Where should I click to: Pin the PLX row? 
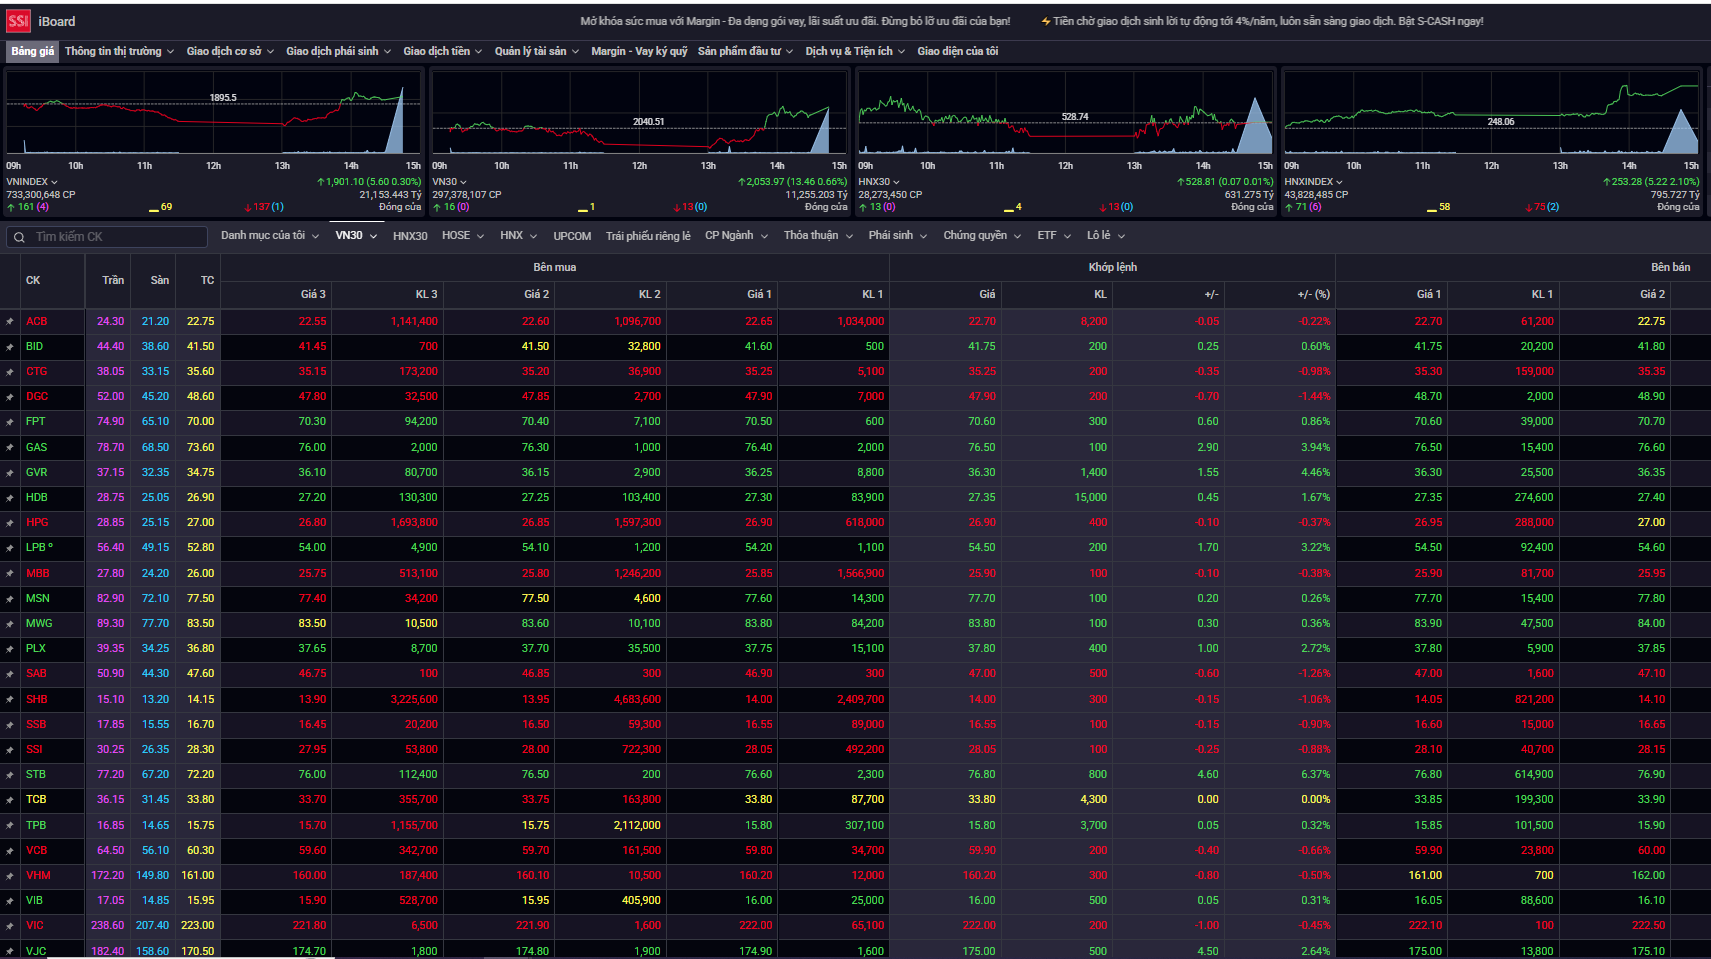click(10, 649)
